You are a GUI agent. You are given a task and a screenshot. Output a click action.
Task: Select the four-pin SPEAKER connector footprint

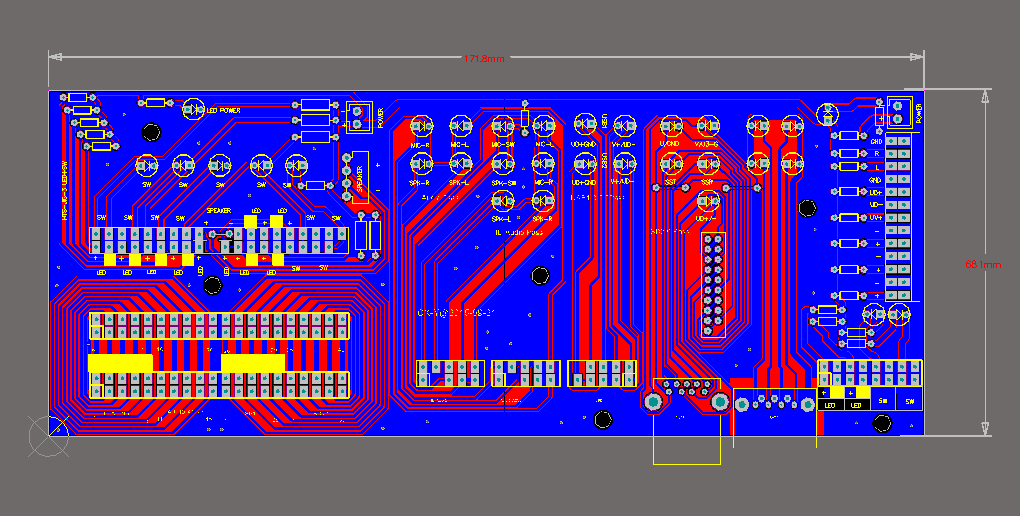tap(355, 177)
